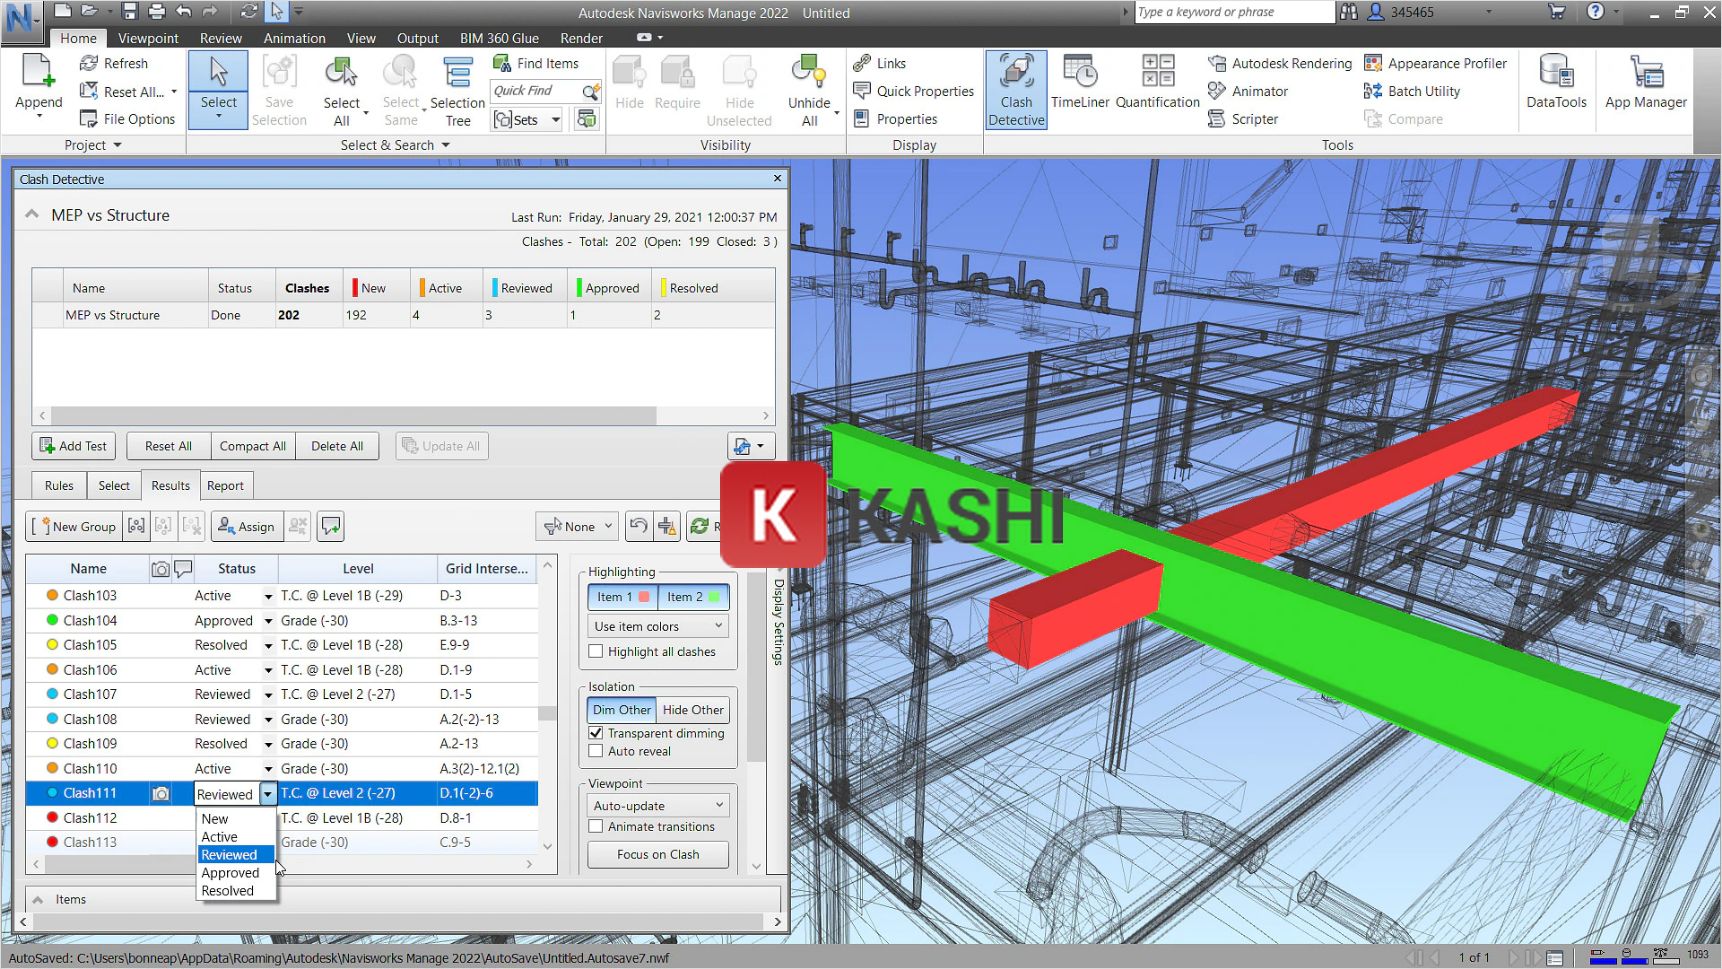Open the Clash Detective tool
The width and height of the screenshot is (1722, 969).
pyautogui.click(x=1015, y=88)
